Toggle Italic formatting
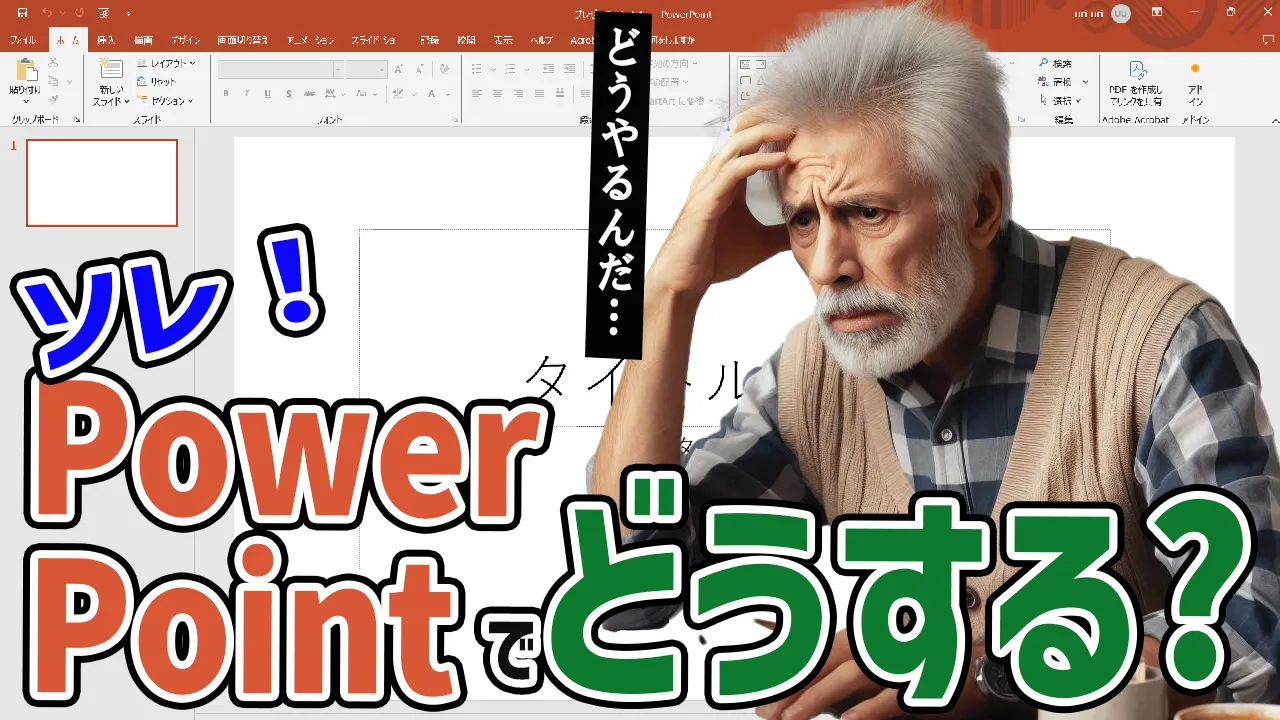Screen dimensions: 1280x720 247,94
